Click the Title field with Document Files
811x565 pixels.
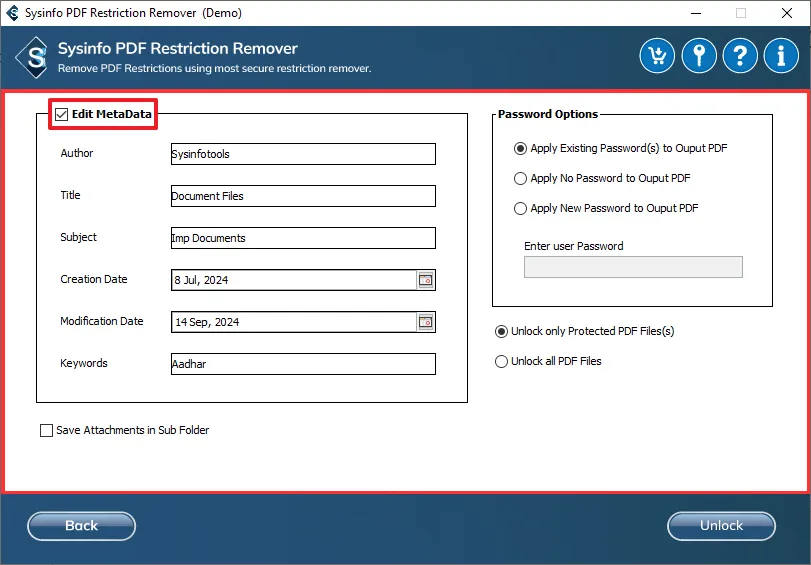click(303, 196)
